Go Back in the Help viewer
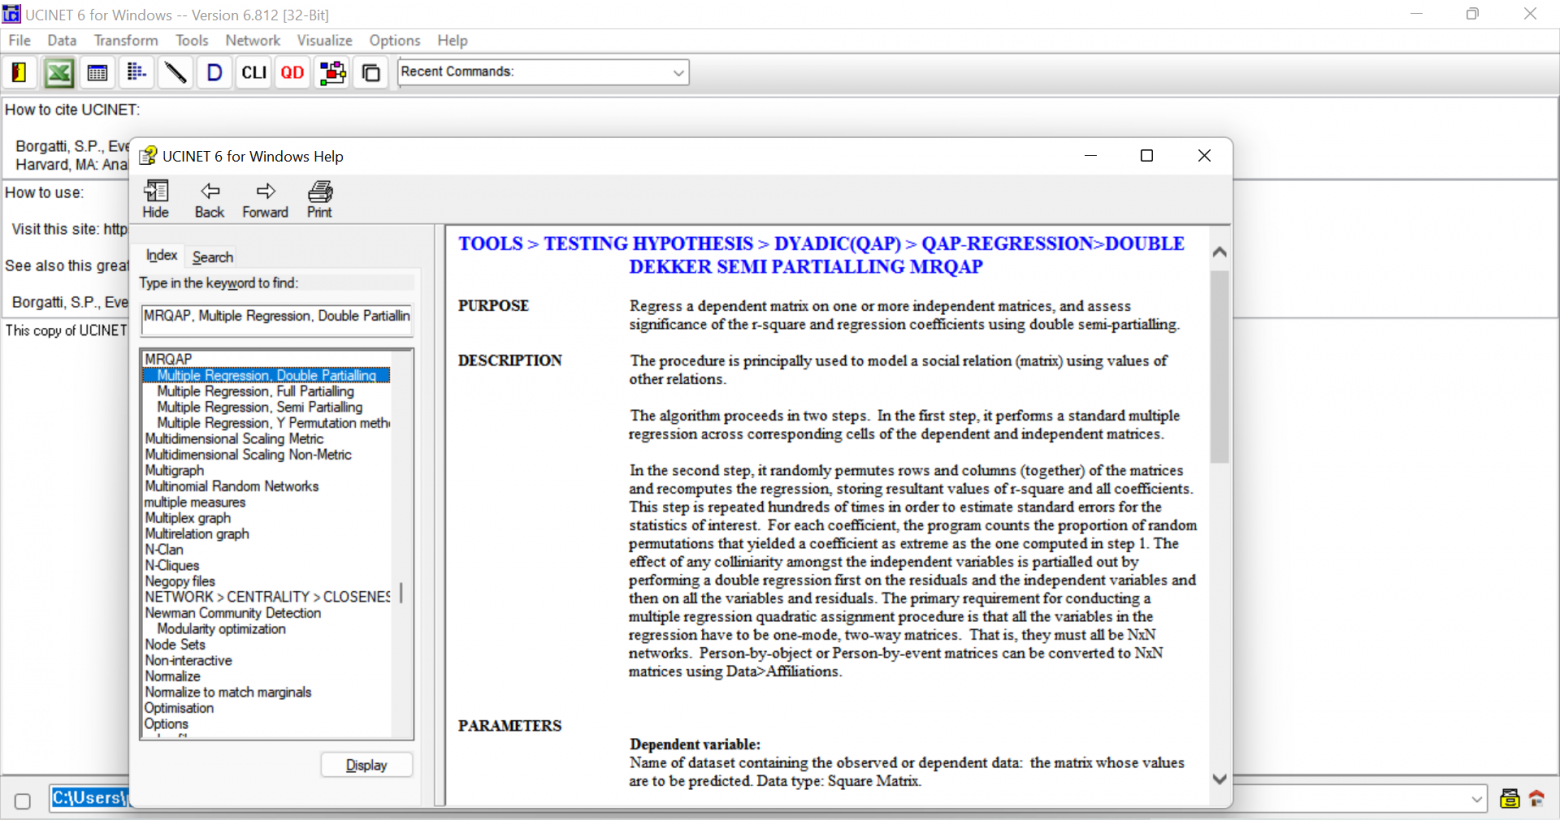This screenshot has height=820, width=1560. pos(210,199)
